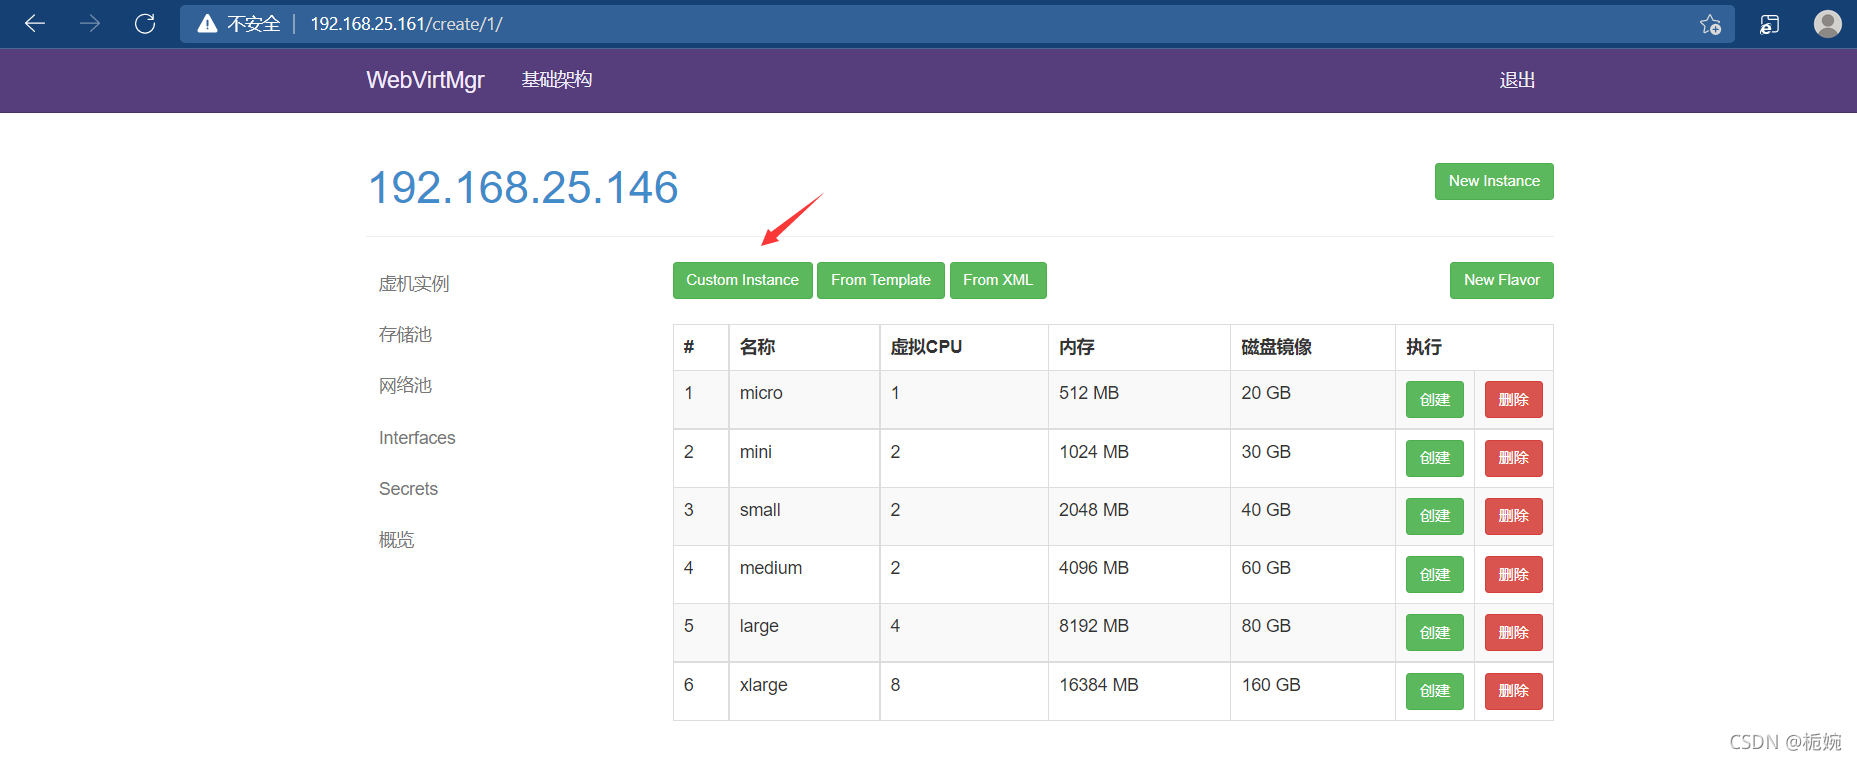The height and width of the screenshot is (760, 1857).
Task: Click the address bar URL field
Action: (955, 24)
